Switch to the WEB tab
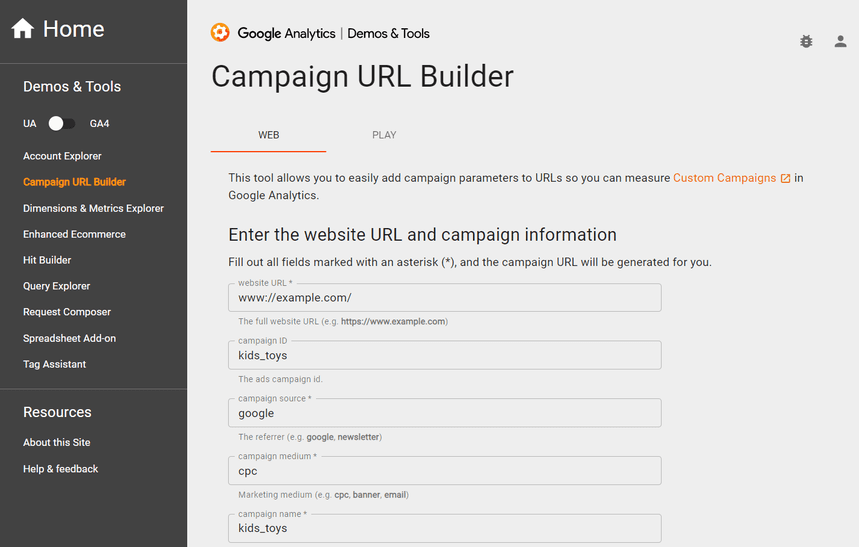 [269, 135]
